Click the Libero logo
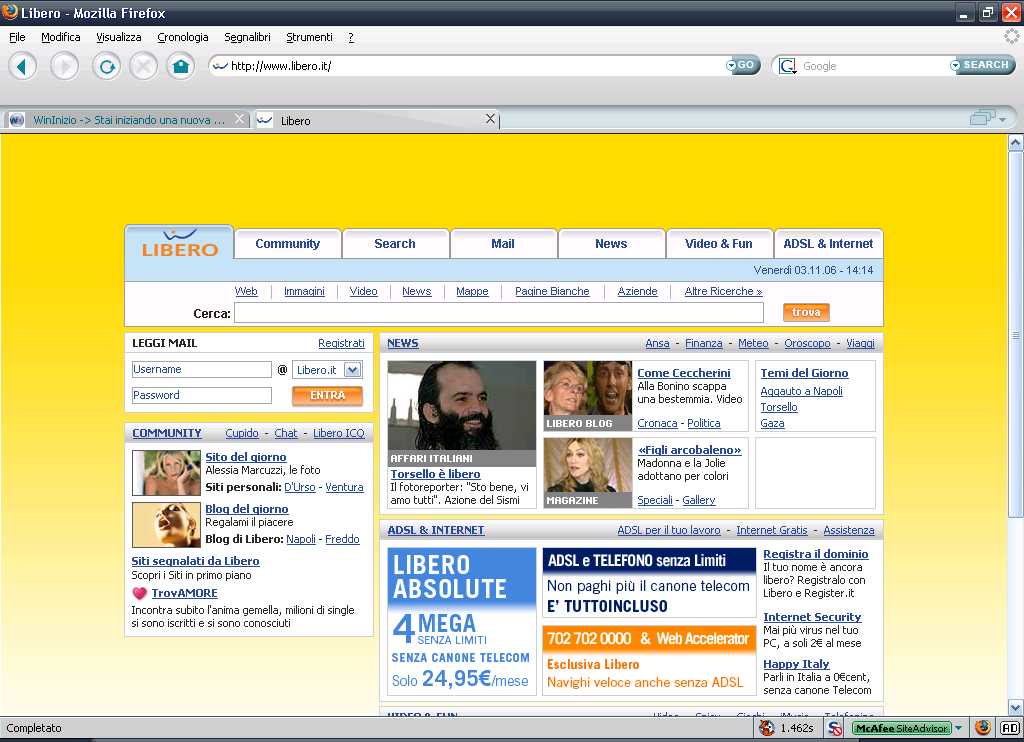 (x=180, y=243)
